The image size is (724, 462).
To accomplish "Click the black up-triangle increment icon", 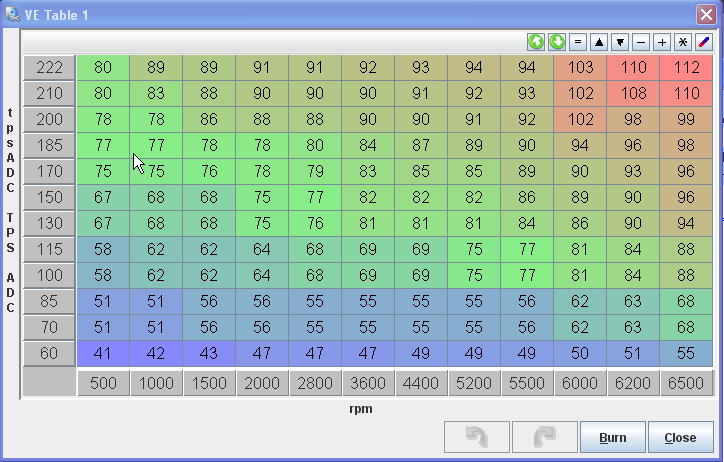I will pyautogui.click(x=599, y=42).
